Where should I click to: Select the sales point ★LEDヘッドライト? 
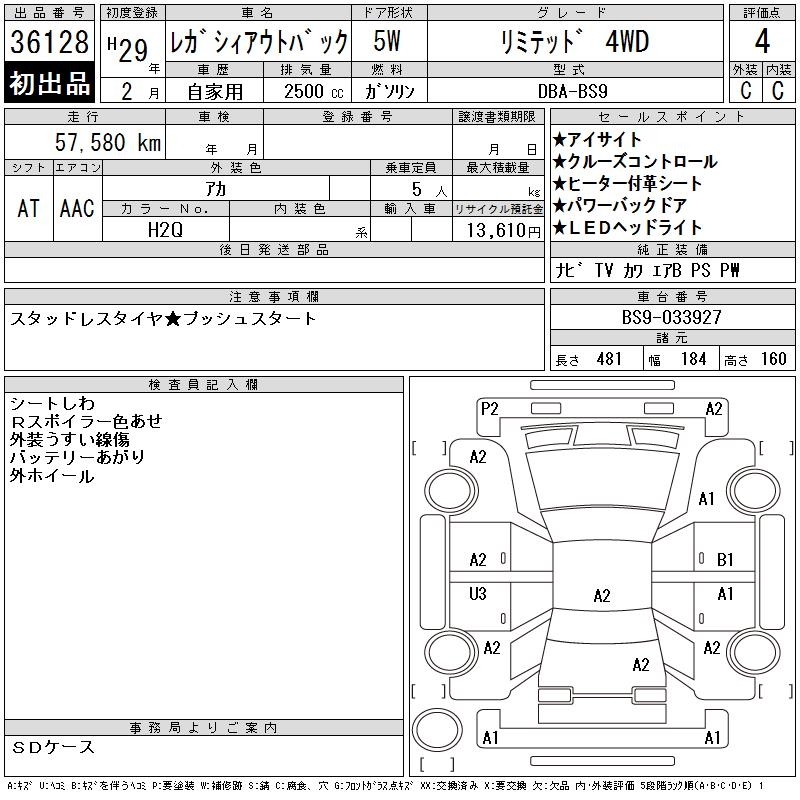point(628,227)
